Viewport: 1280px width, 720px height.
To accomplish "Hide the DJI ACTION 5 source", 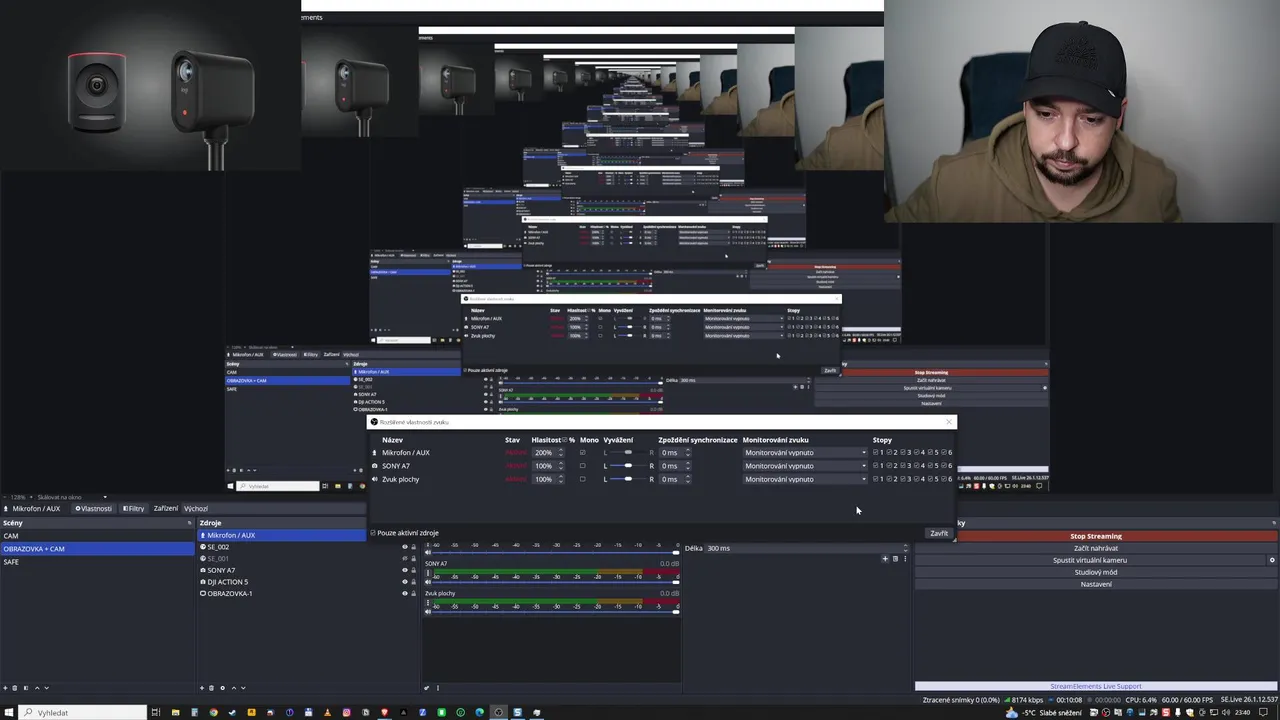I will [x=405, y=582].
